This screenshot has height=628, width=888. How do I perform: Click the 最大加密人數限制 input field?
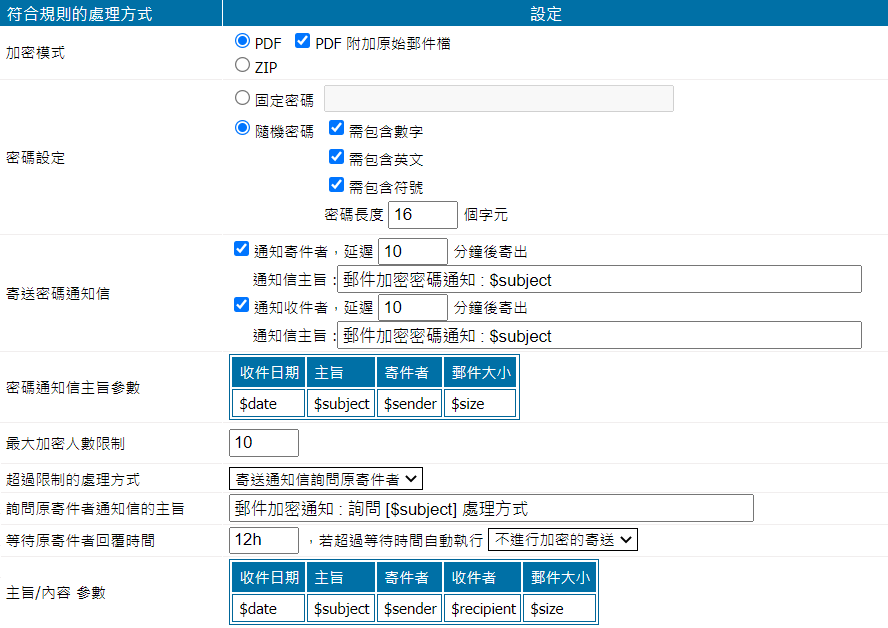[264, 443]
